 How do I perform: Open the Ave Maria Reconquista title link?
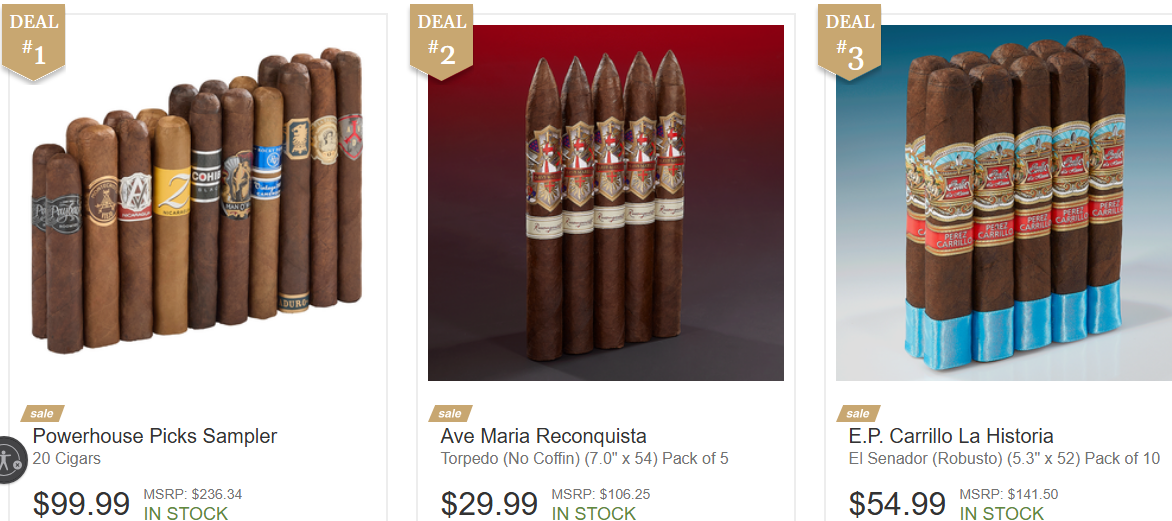click(543, 436)
